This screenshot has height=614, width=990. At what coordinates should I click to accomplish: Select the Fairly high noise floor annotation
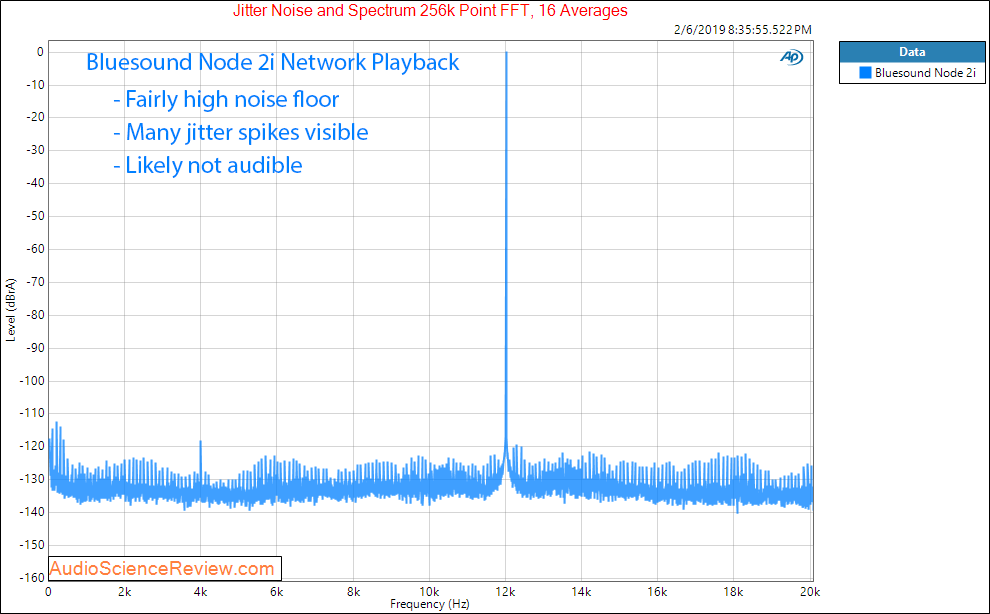pyautogui.click(x=226, y=99)
